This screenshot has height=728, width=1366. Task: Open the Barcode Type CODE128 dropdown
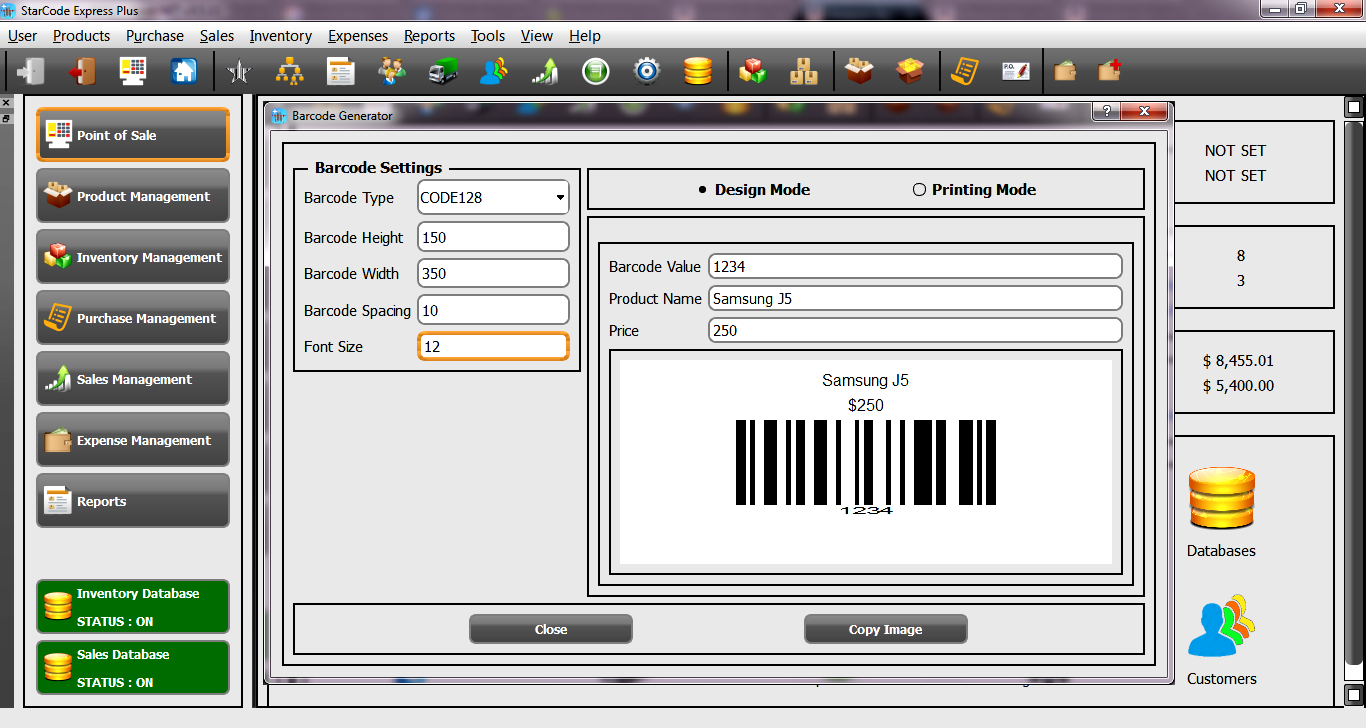tap(493, 197)
